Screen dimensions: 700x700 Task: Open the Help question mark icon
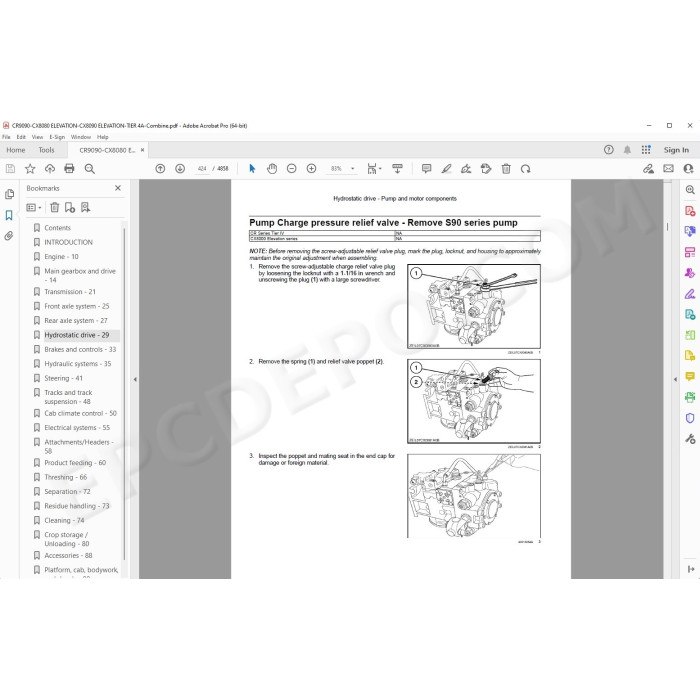click(x=608, y=150)
